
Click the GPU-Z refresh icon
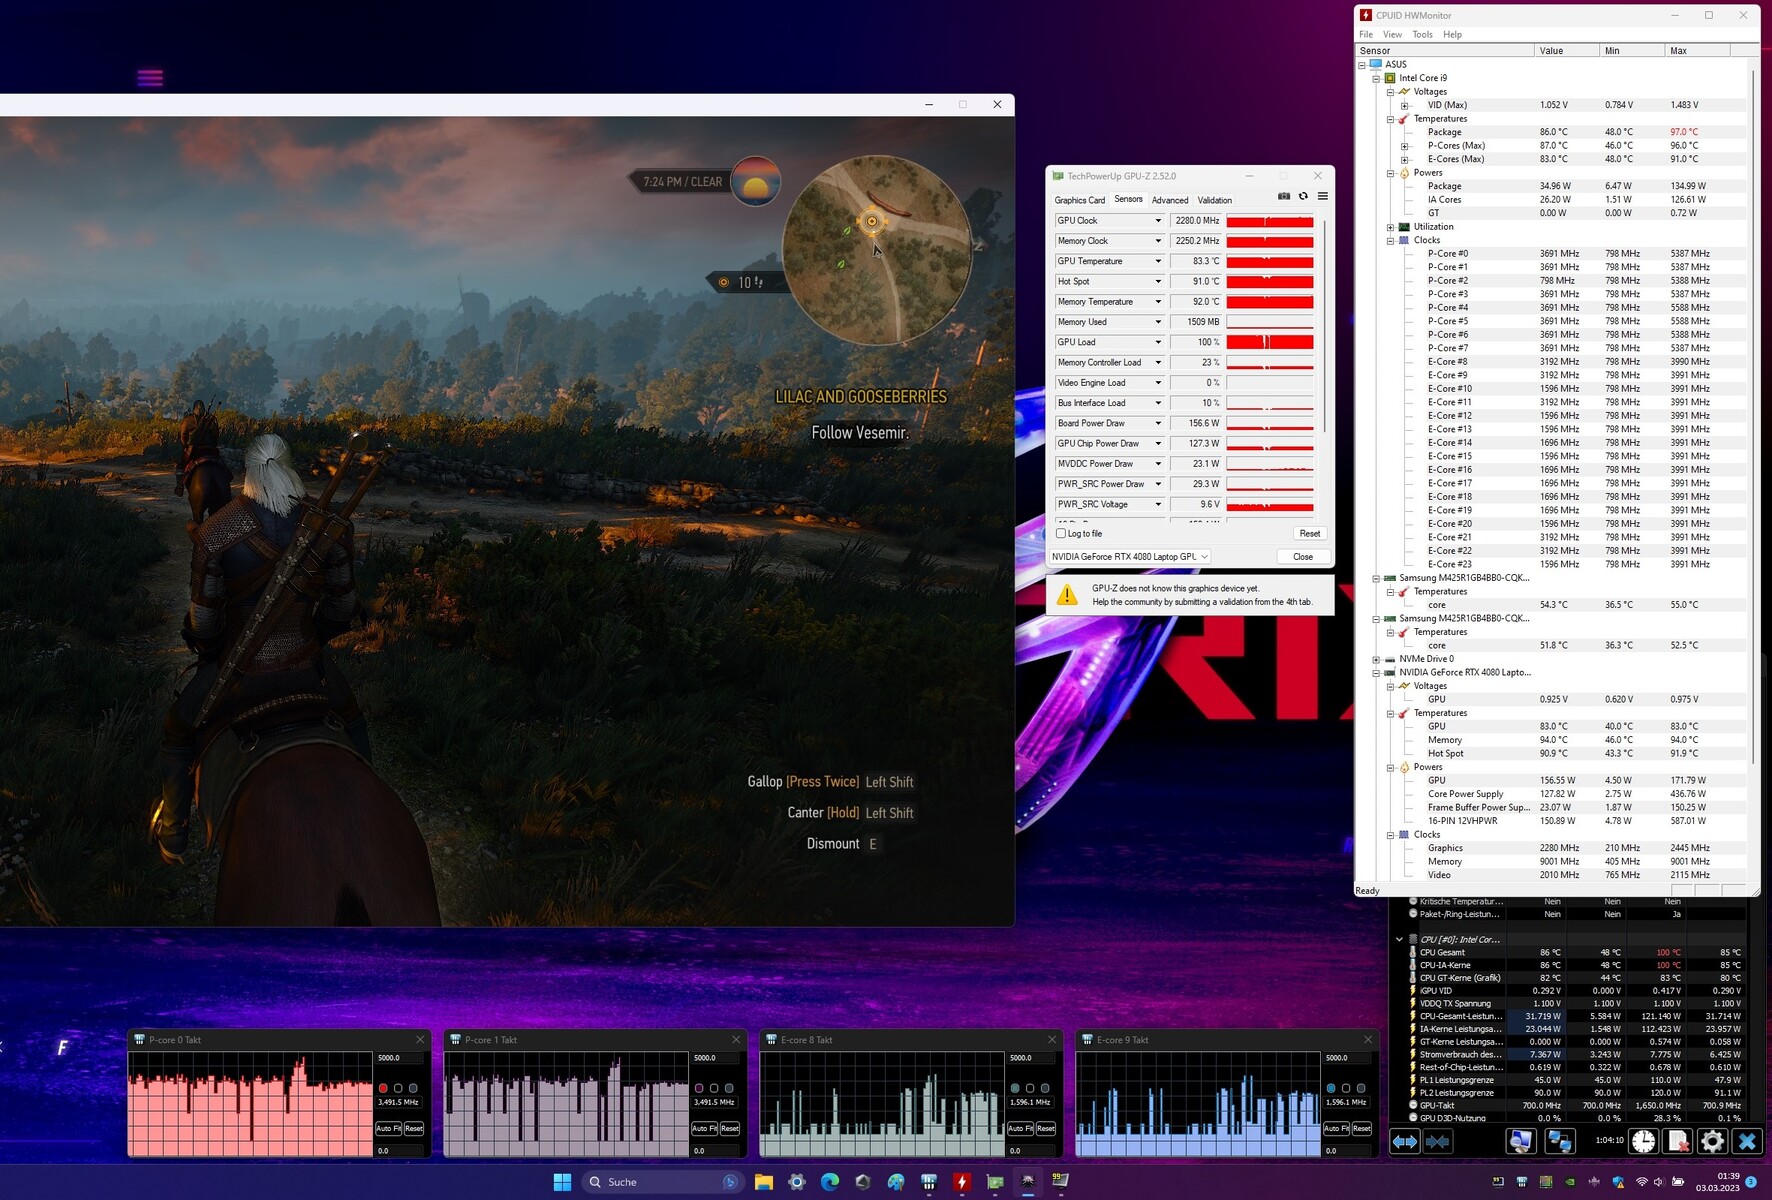1303,196
